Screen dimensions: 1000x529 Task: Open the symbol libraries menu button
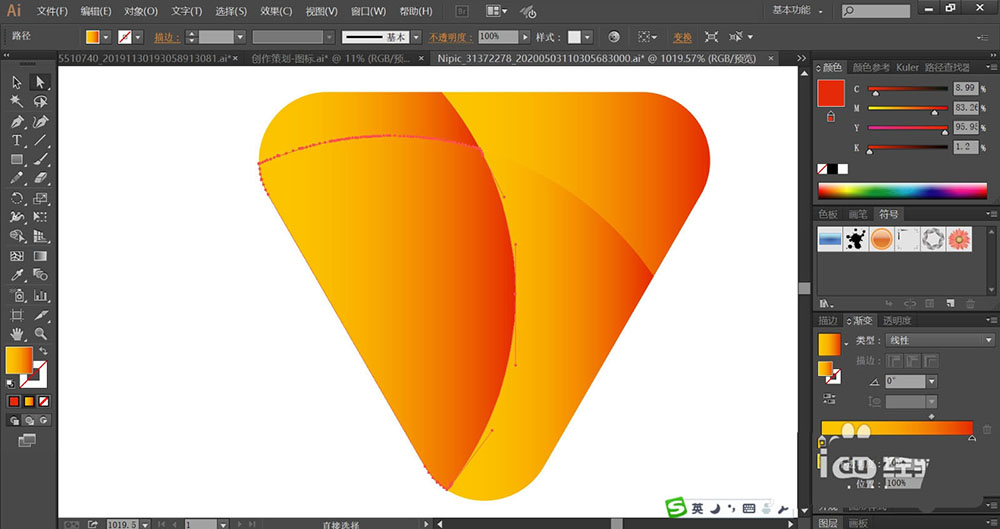point(827,304)
